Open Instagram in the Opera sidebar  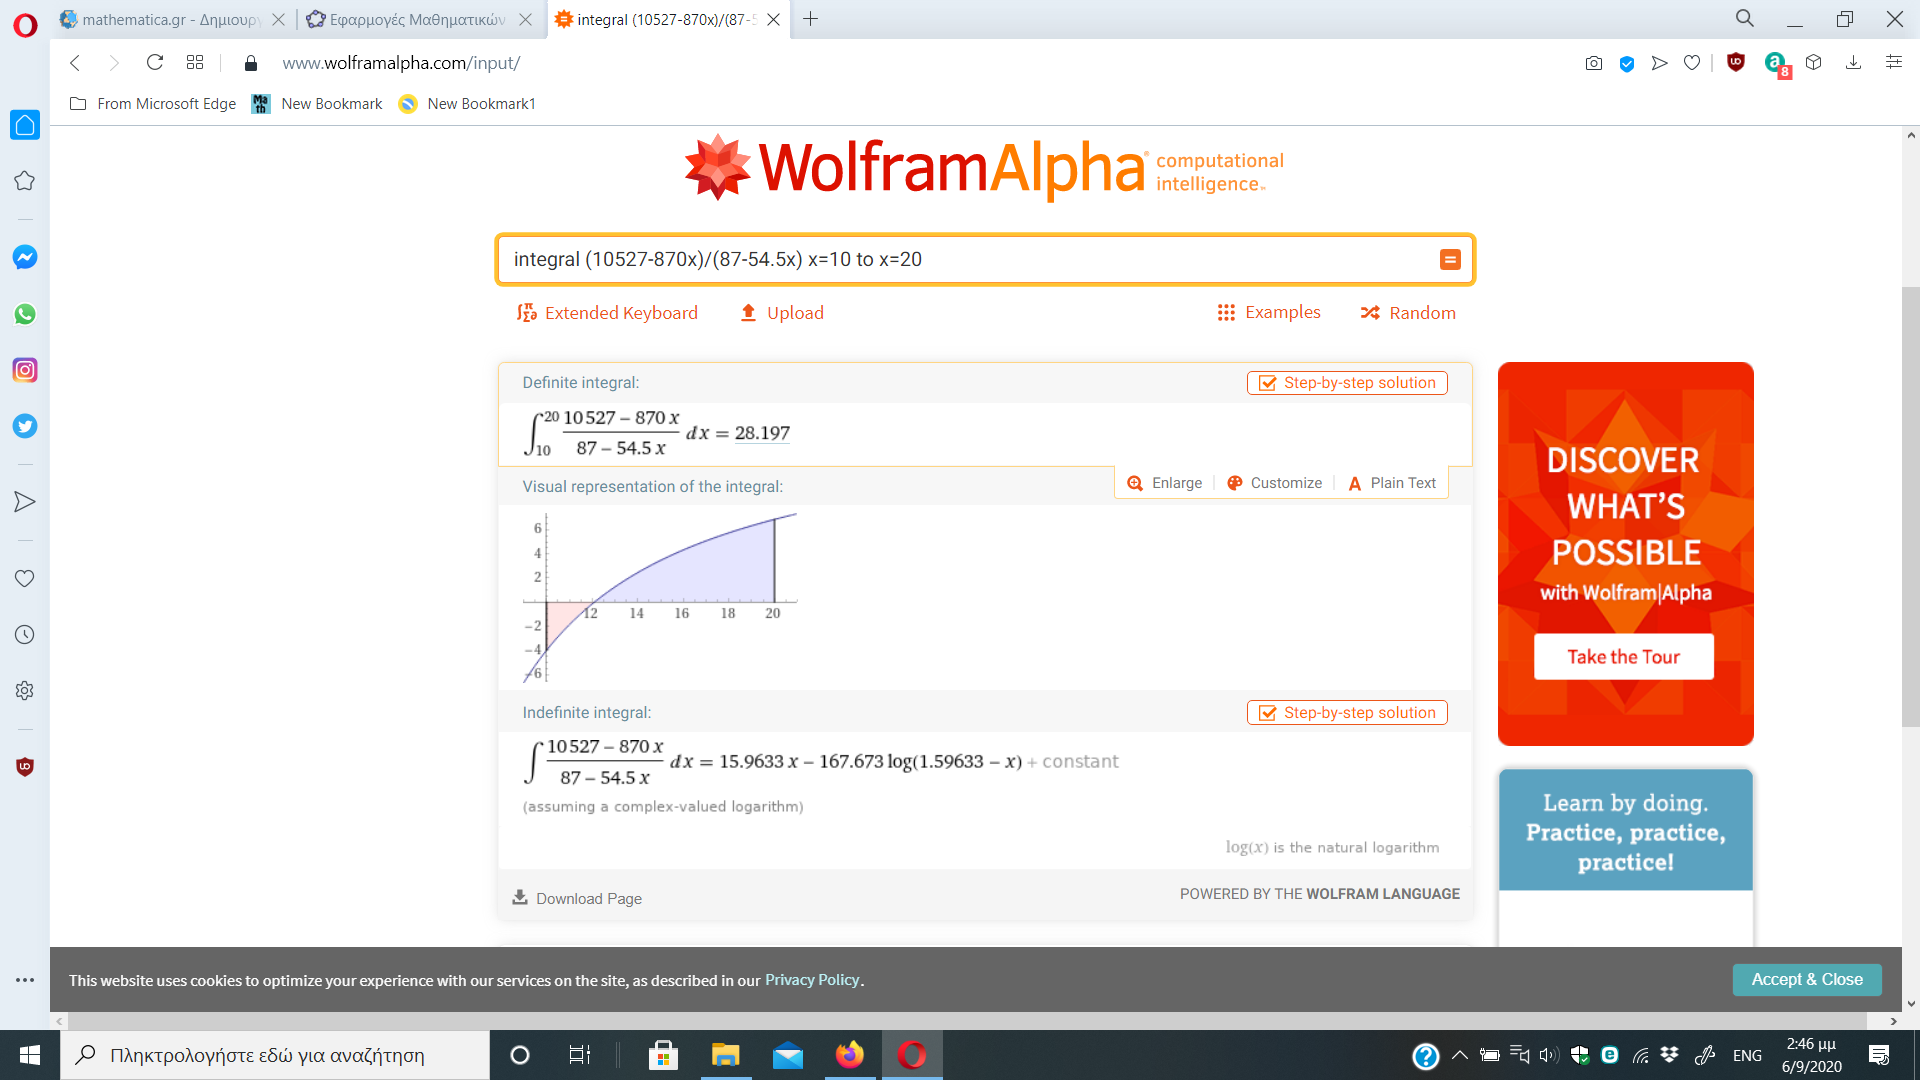[25, 370]
